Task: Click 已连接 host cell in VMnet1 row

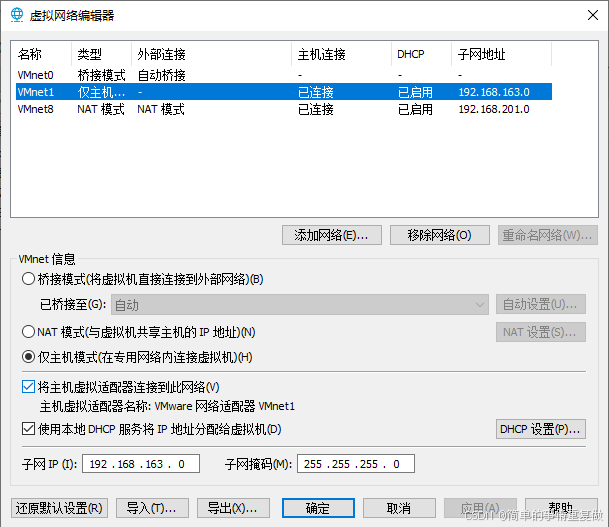Action: 316,92
